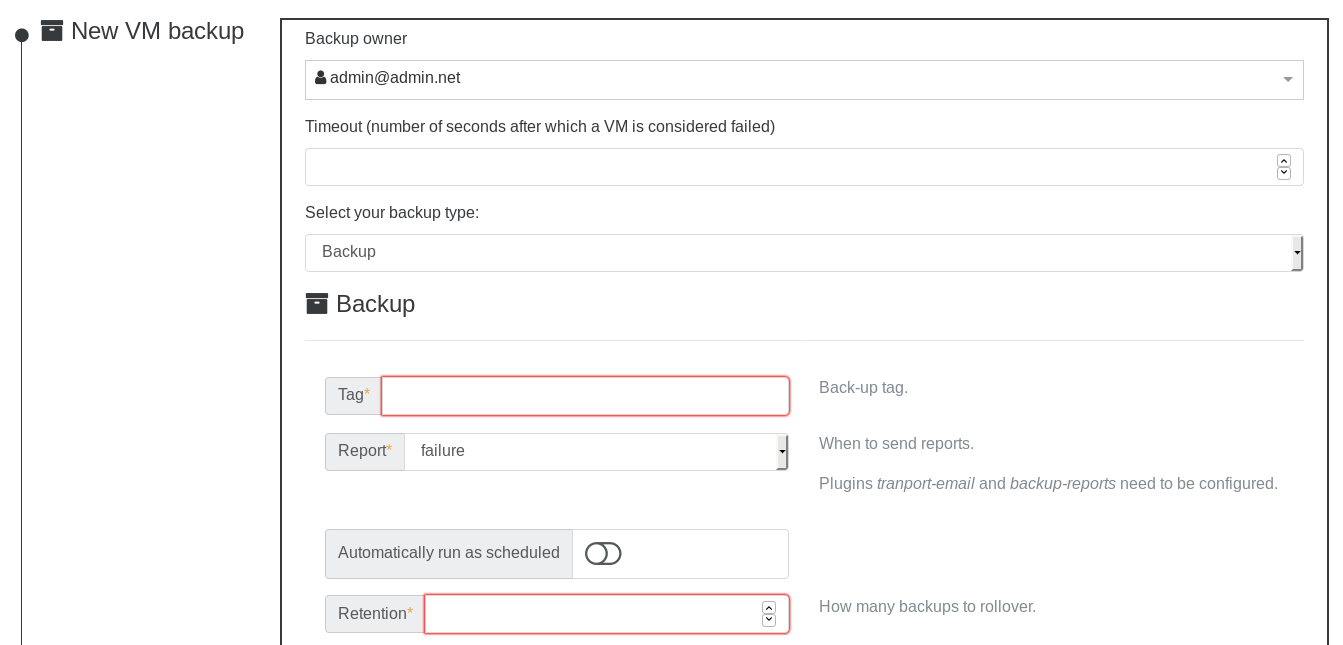Viewport: 1343px width, 645px height.
Task: Click into the Retention number field
Action: point(592,614)
